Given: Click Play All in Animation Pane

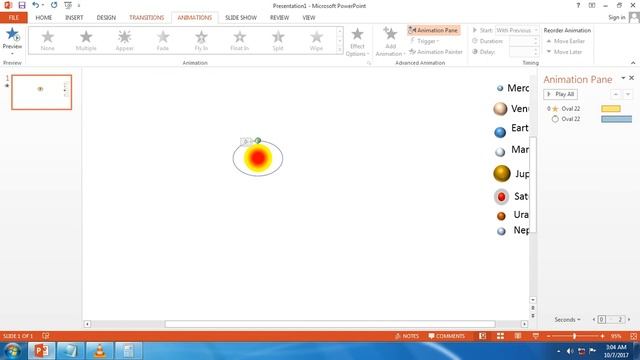Looking at the screenshot, I should click(x=560, y=94).
